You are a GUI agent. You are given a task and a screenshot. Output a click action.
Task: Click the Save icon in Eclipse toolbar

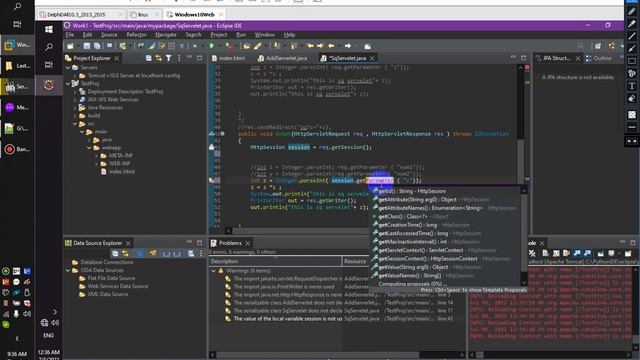[87, 46]
